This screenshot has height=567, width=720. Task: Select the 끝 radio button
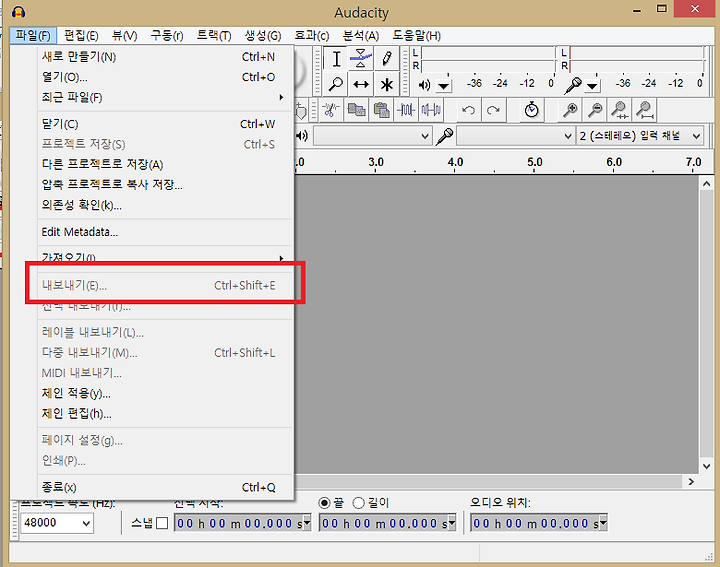[324, 503]
